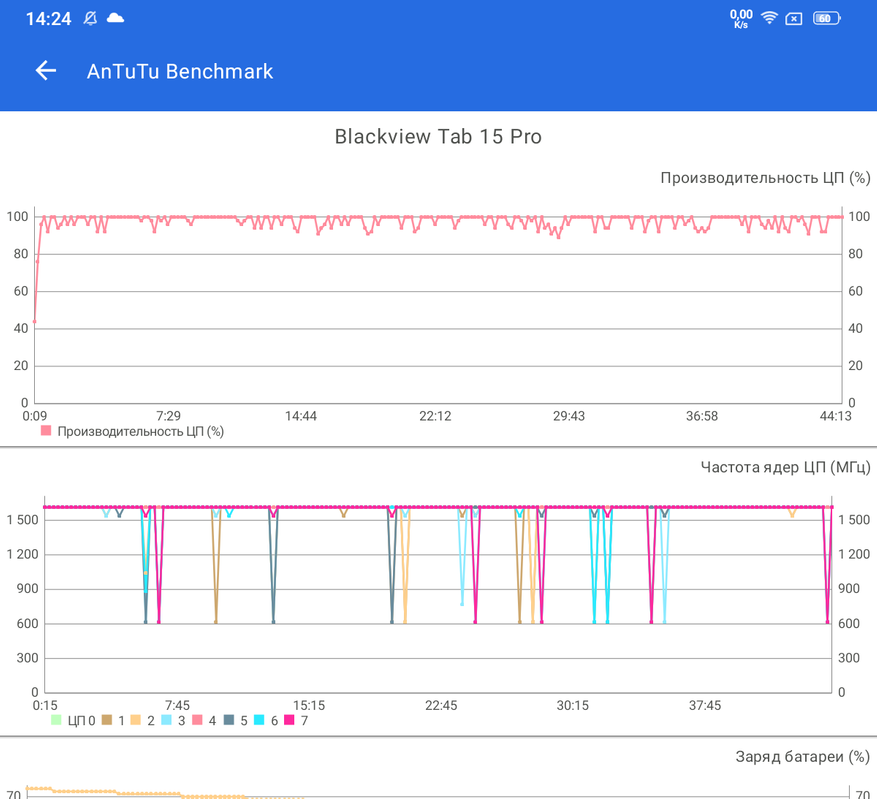877x799 pixels.
Task: Tap the core 6 cyan legend swatch
Action: coord(259,720)
